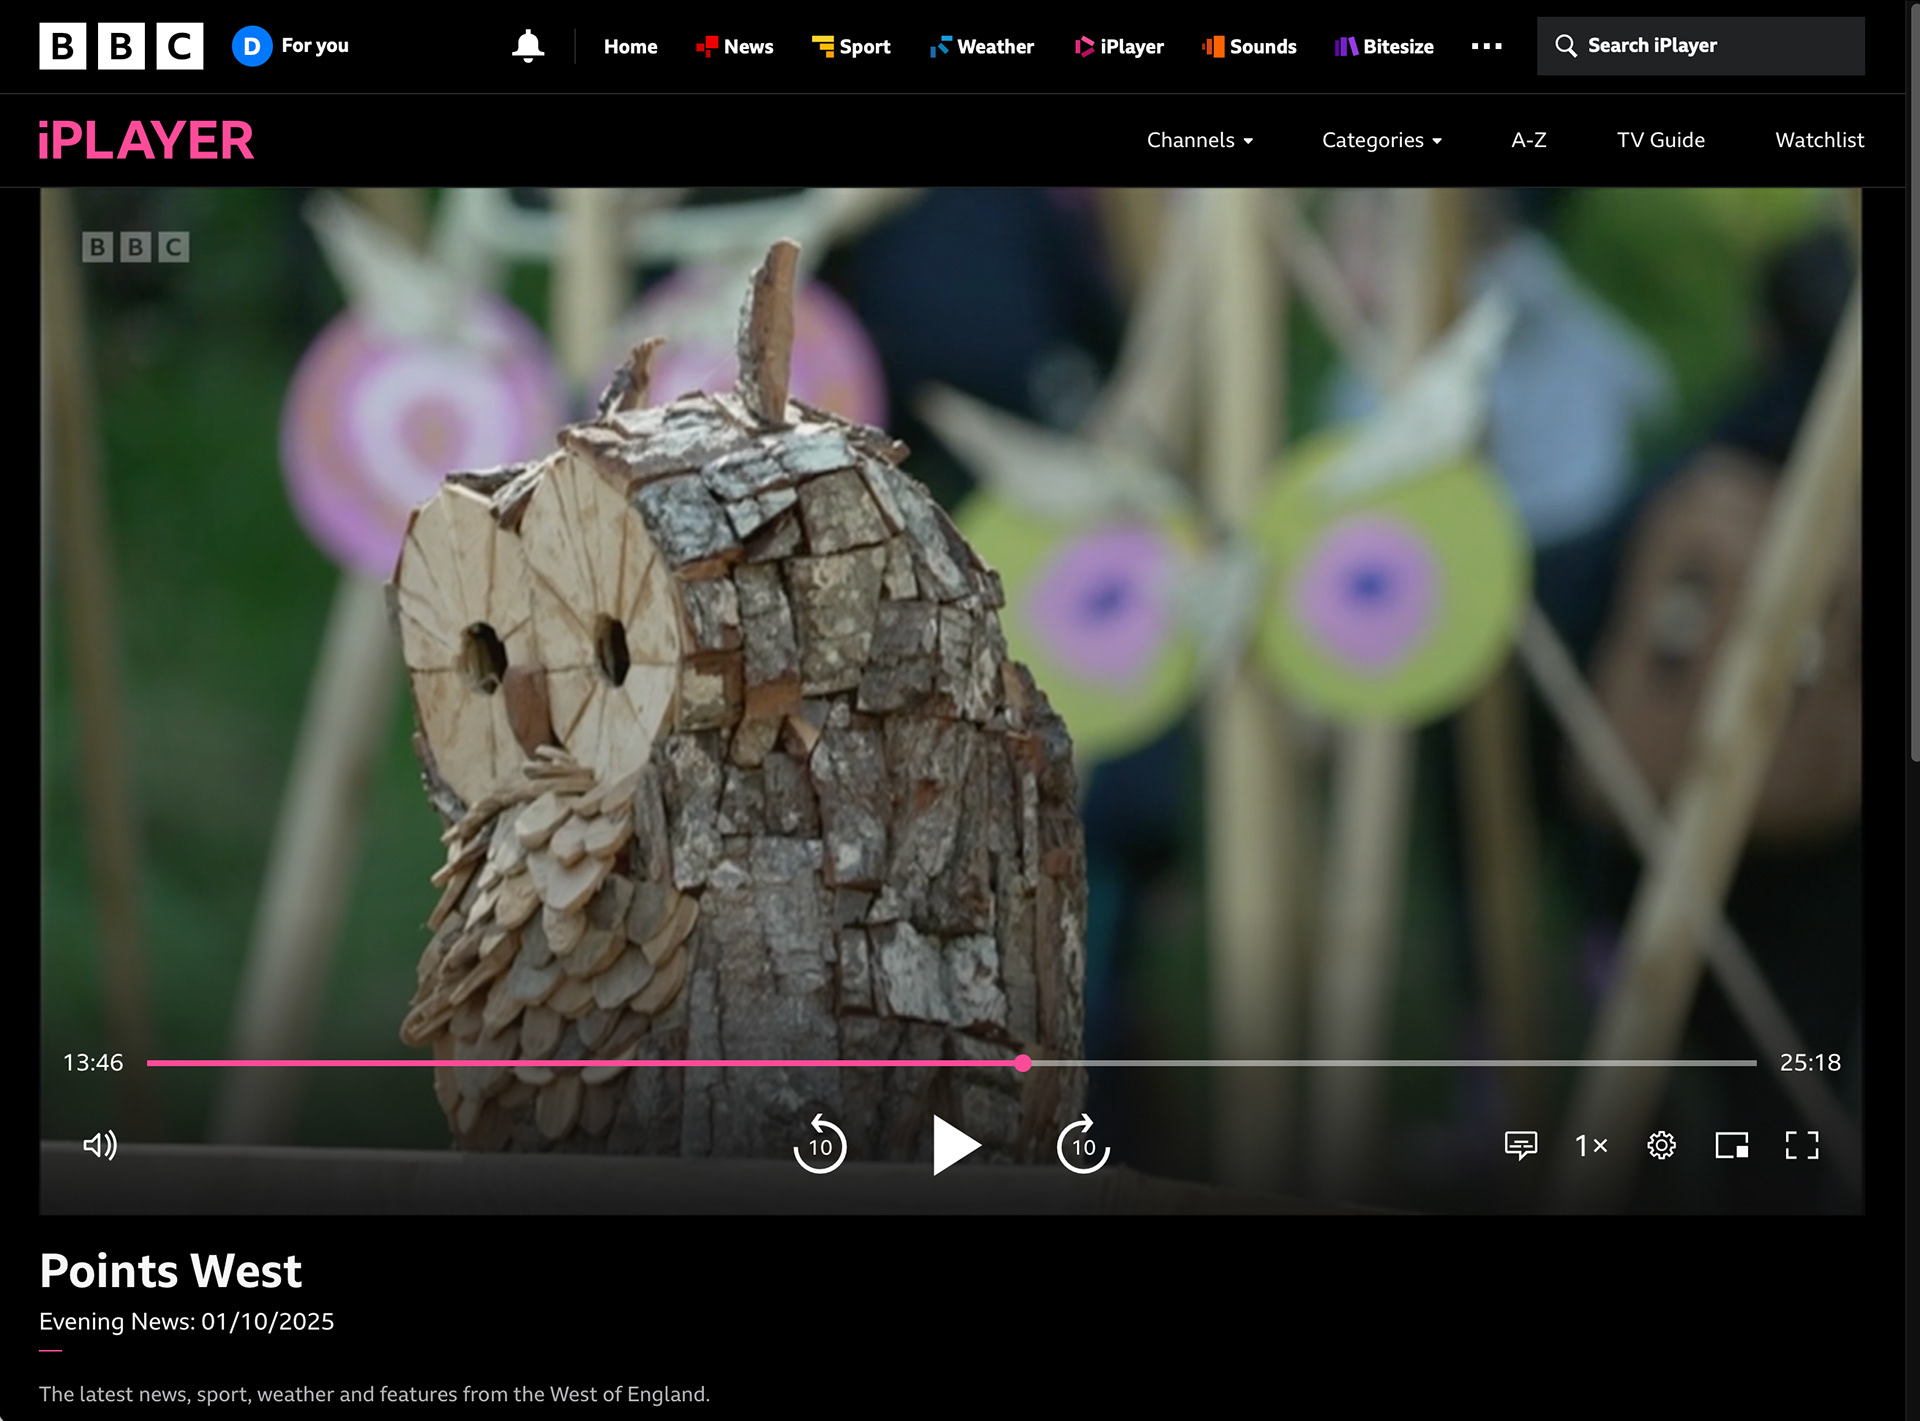Toggle subtitles in the player
The image size is (1920, 1421).
(1520, 1145)
